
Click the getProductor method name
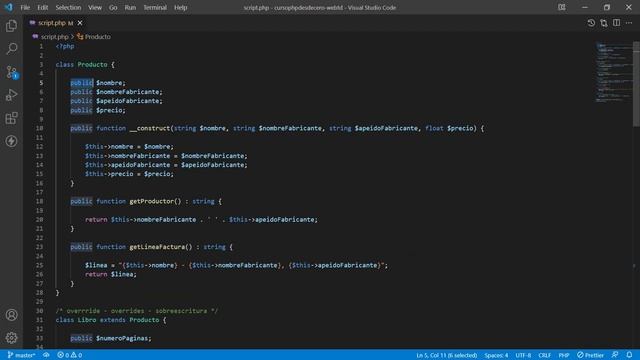[152, 201]
